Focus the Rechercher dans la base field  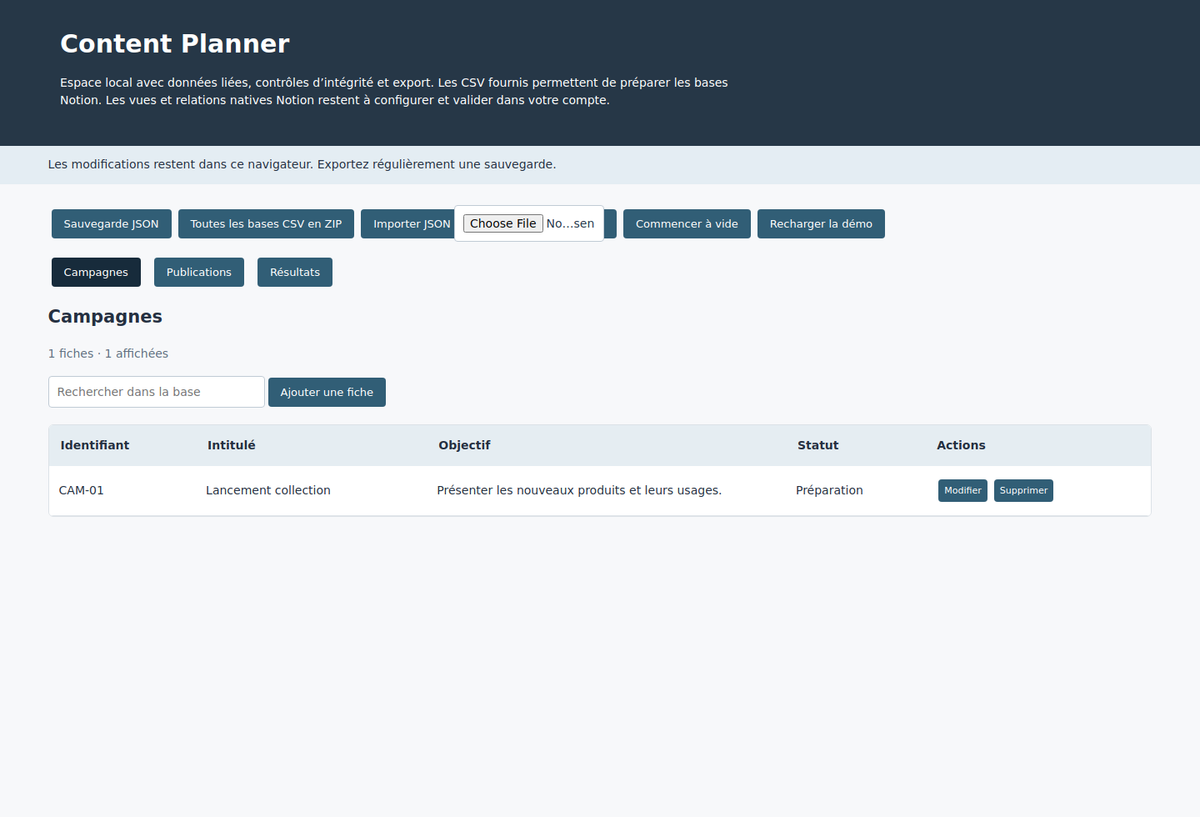coord(156,392)
